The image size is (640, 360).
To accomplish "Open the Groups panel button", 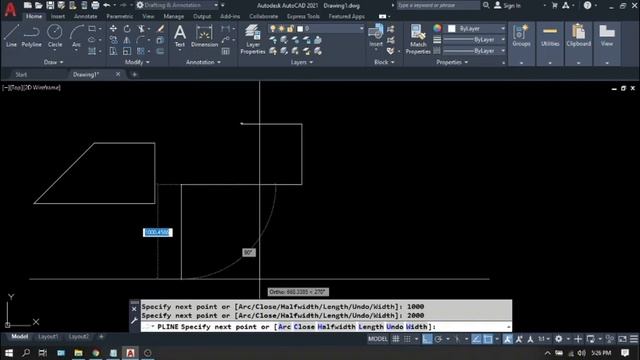I will [x=521, y=36].
